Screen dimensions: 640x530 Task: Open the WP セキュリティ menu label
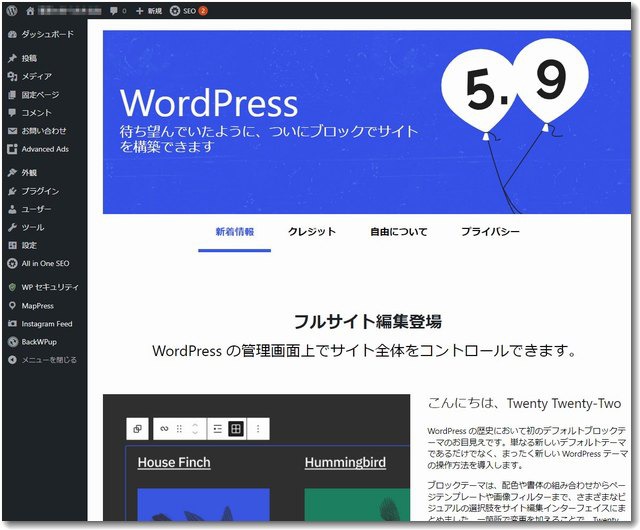point(50,287)
